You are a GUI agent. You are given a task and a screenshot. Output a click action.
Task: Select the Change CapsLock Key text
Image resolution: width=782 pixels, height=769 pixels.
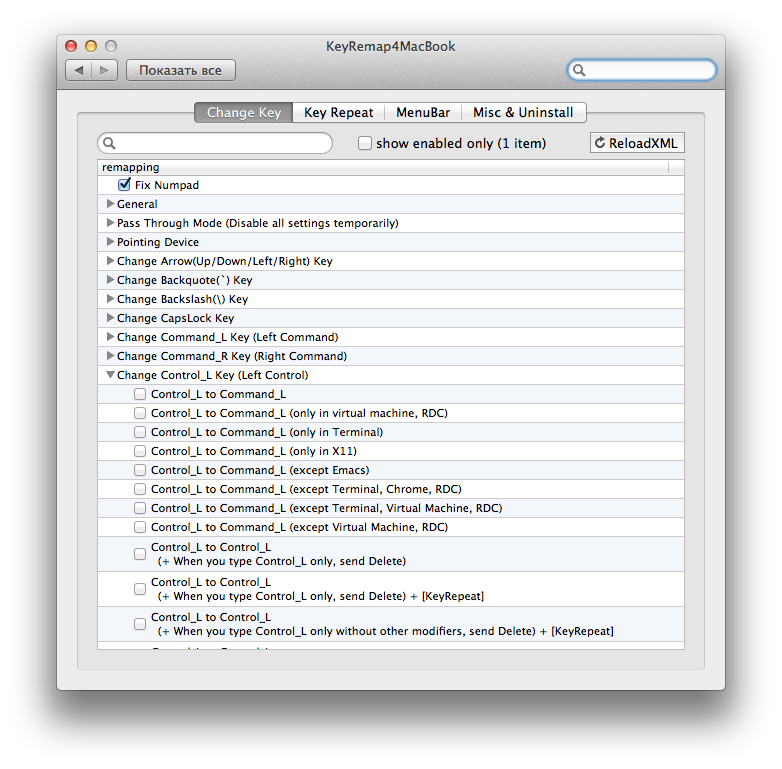pyautogui.click(x=176, y=318)
